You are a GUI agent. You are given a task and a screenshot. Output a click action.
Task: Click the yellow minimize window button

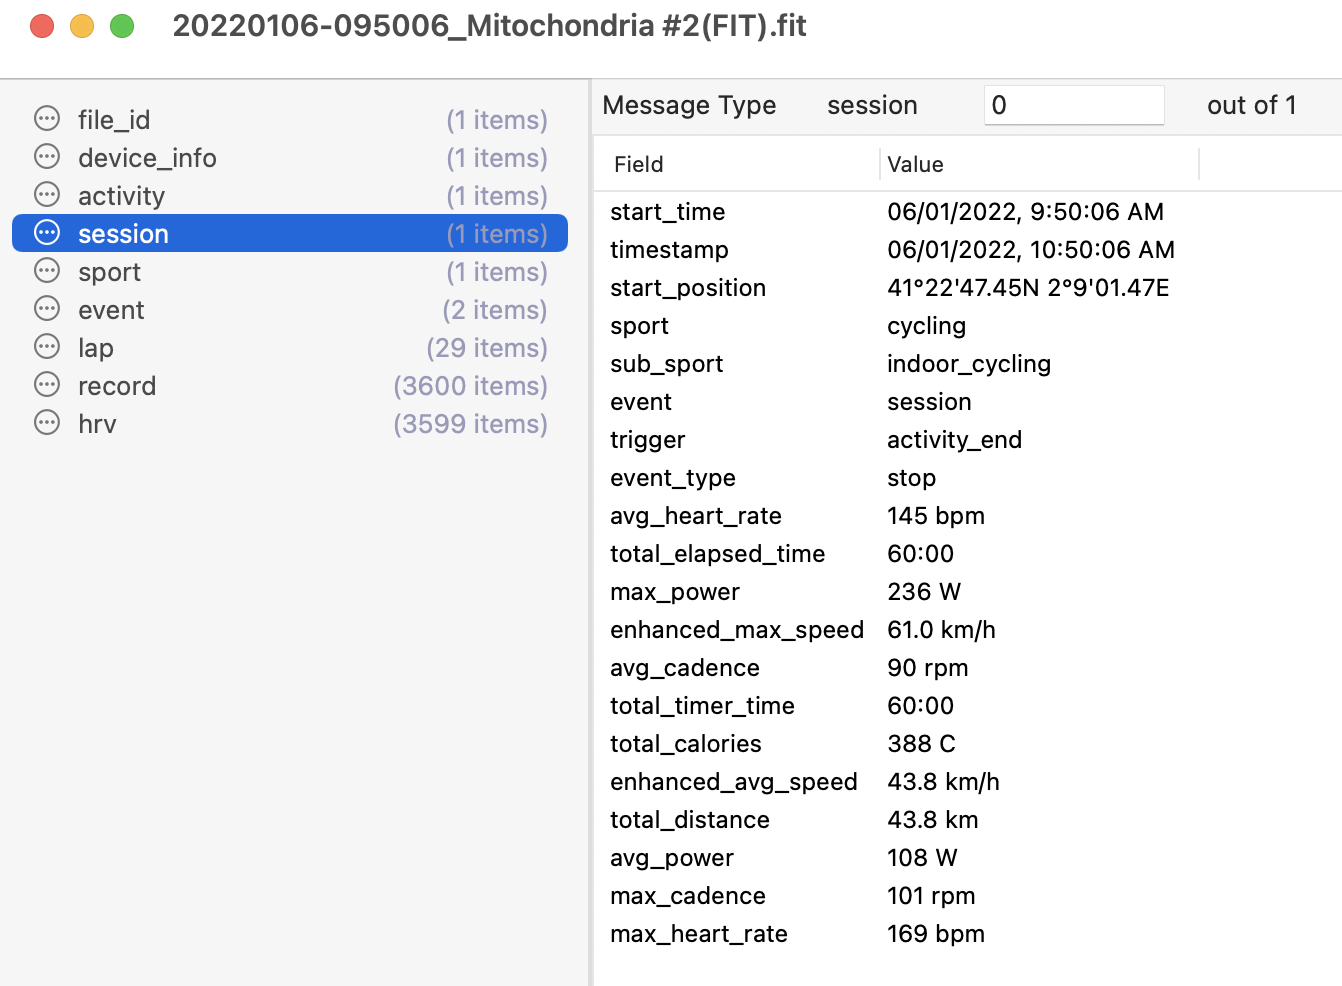82,26
